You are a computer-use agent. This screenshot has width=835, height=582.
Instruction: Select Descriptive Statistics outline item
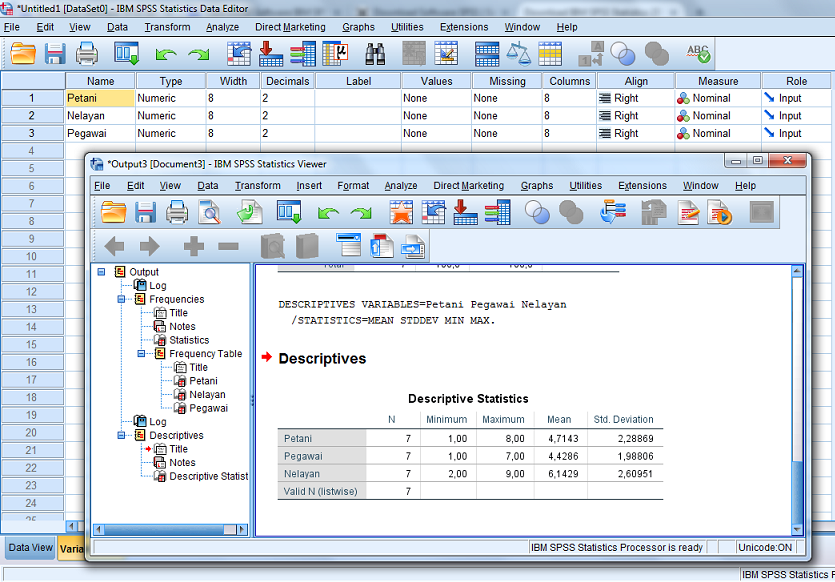(x=208, y=476)
